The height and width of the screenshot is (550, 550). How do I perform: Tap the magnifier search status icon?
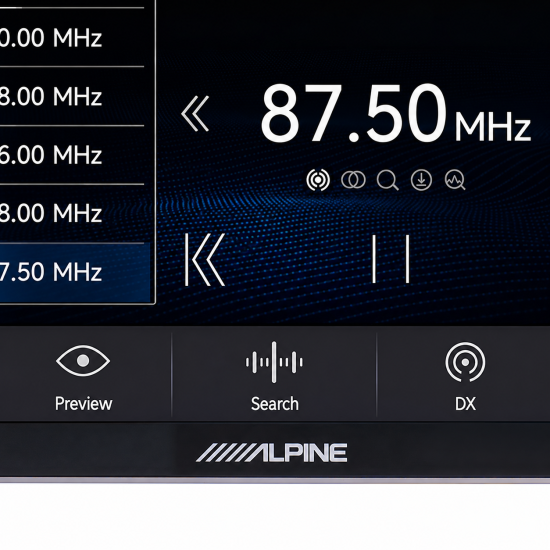point(387,180)
